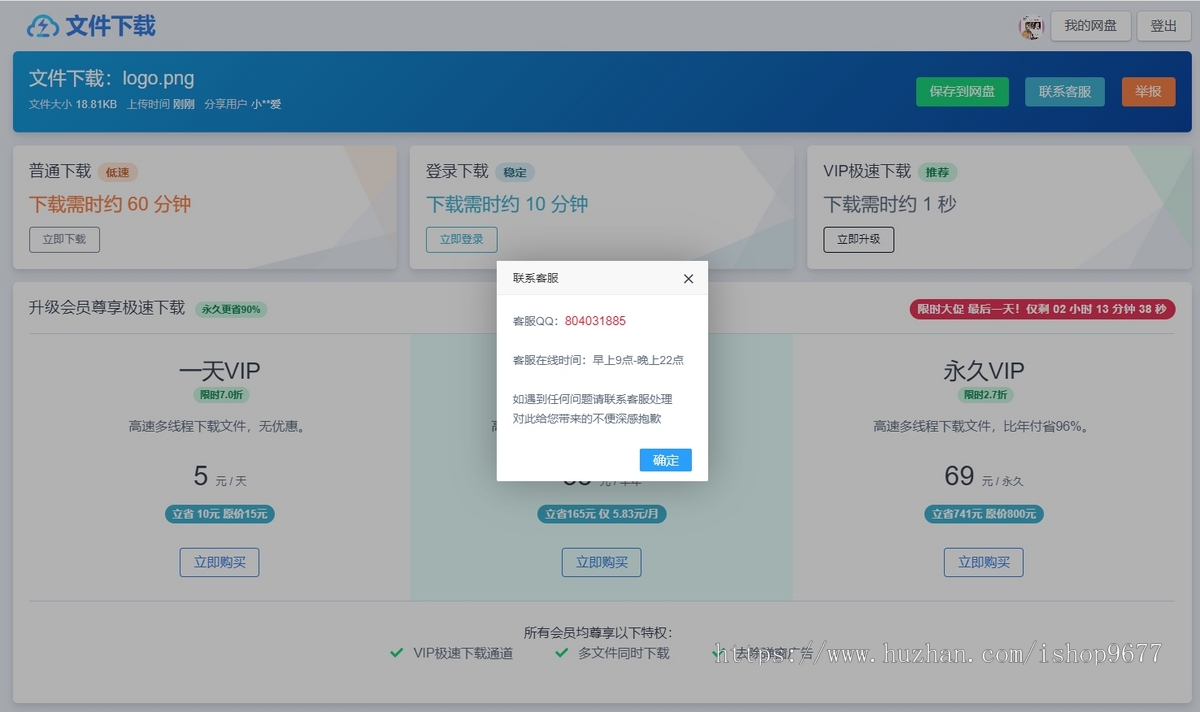Image resolution: width=1200 pixels, height=712 pixels.
Task: Close the 联系客服 dialog with X
Action: [688, 279]
